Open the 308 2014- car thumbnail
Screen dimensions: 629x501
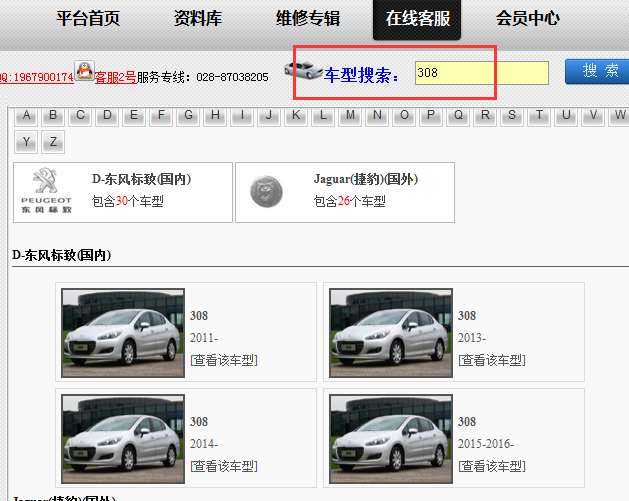[x=123, y=439]
